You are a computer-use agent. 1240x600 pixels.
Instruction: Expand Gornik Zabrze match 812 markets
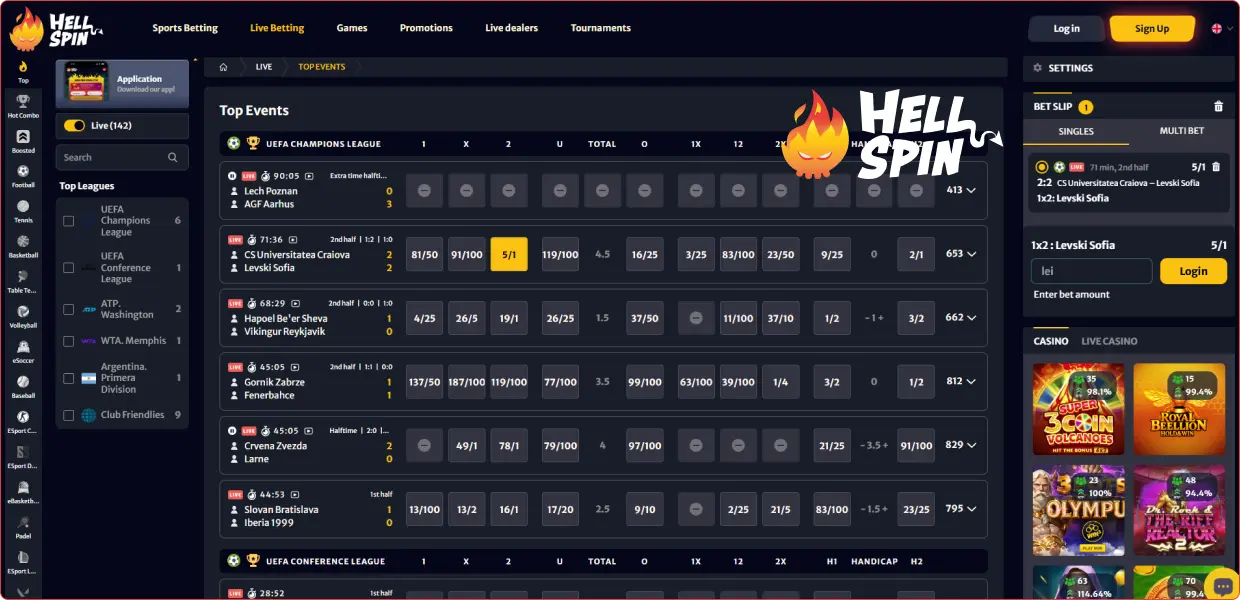(x=960, y=381)
